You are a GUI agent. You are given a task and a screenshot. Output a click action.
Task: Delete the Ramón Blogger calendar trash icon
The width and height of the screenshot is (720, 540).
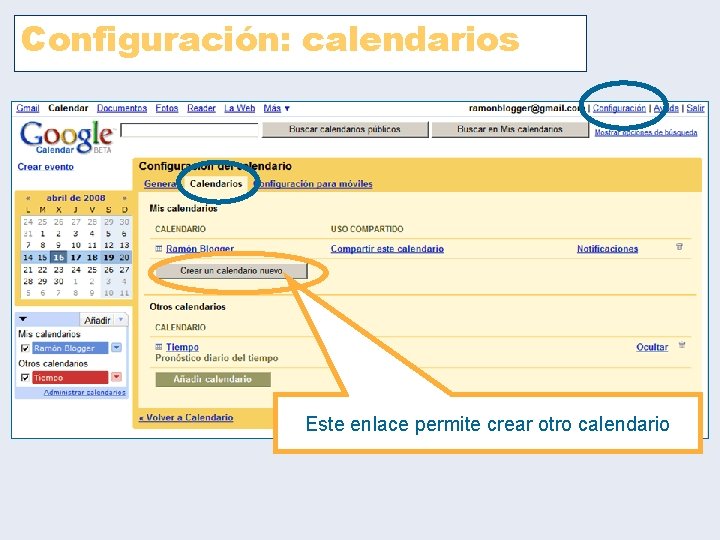[x=680, y=247]
